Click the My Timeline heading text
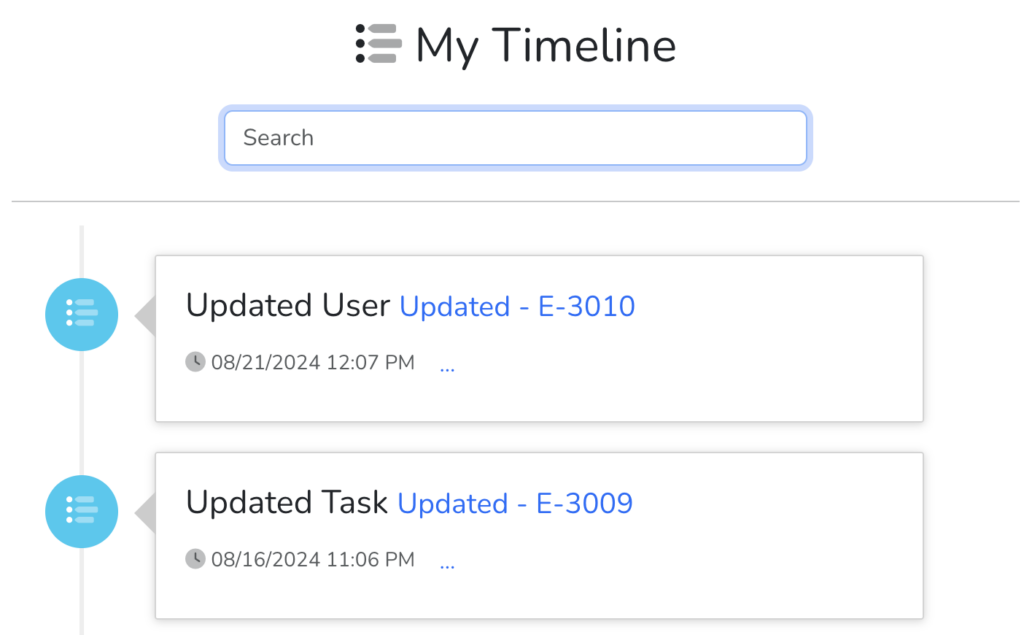The width and height of the screenshot is (1024, 635). (545, 46)
